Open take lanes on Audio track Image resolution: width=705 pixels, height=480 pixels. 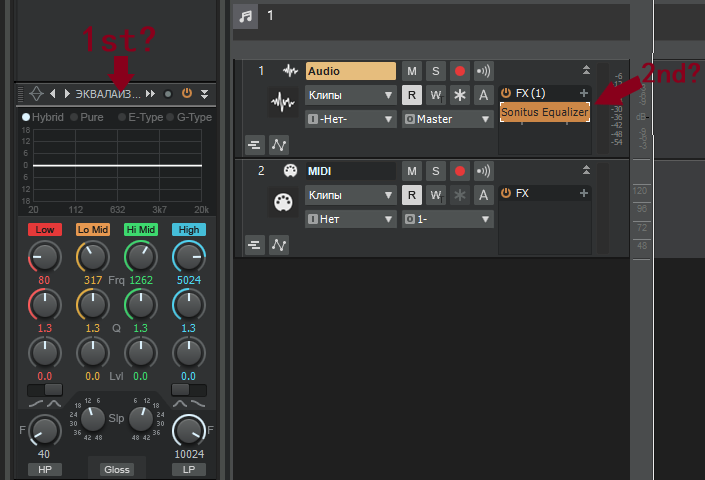click(x=255, y=145)
